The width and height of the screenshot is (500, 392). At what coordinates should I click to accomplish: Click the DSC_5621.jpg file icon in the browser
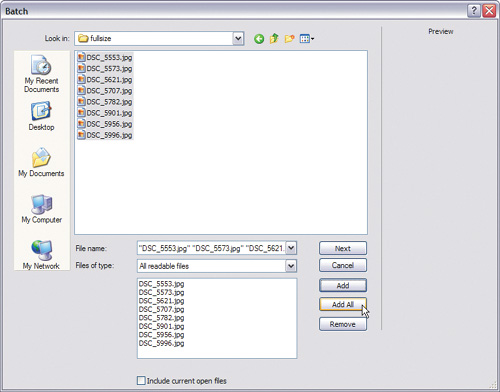tap(81, 79)
